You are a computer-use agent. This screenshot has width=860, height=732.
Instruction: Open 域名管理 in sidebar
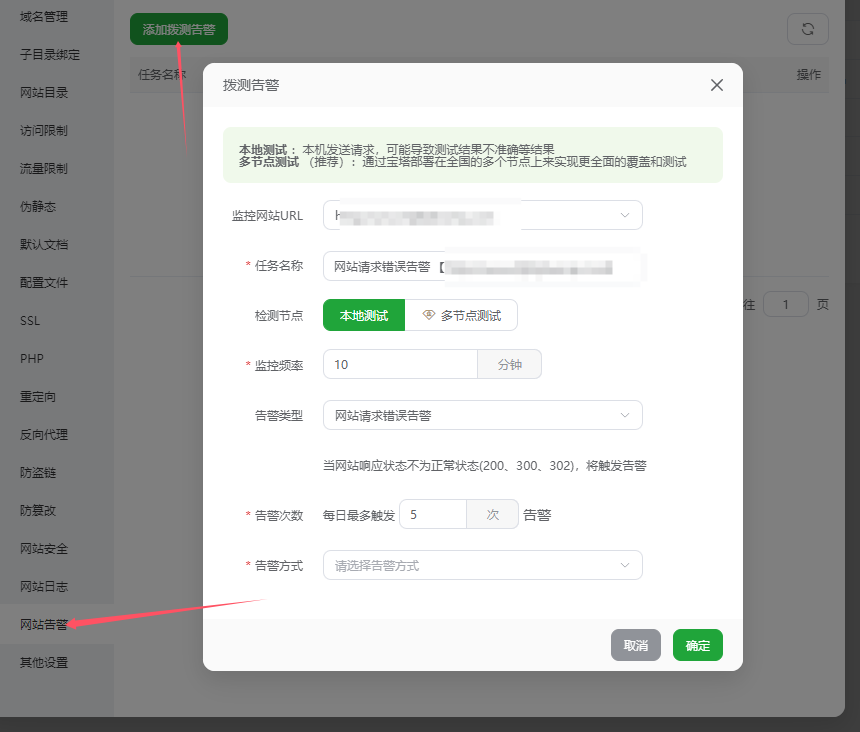click(44, 16)
